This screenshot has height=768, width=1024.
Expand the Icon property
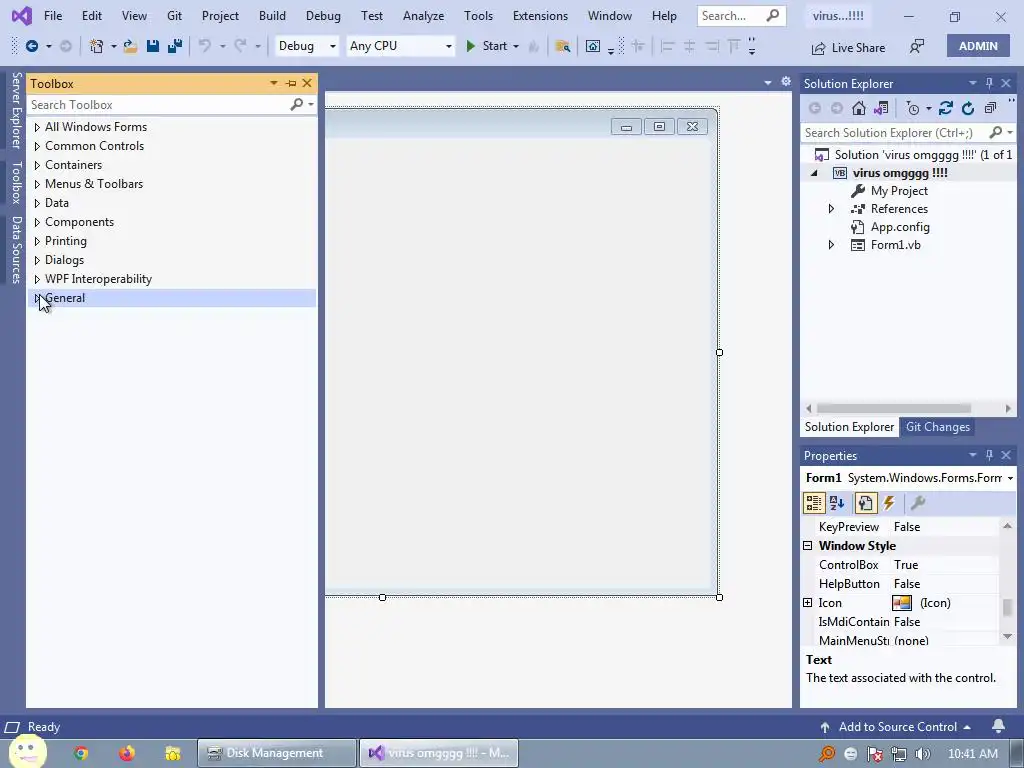(808, 603)
